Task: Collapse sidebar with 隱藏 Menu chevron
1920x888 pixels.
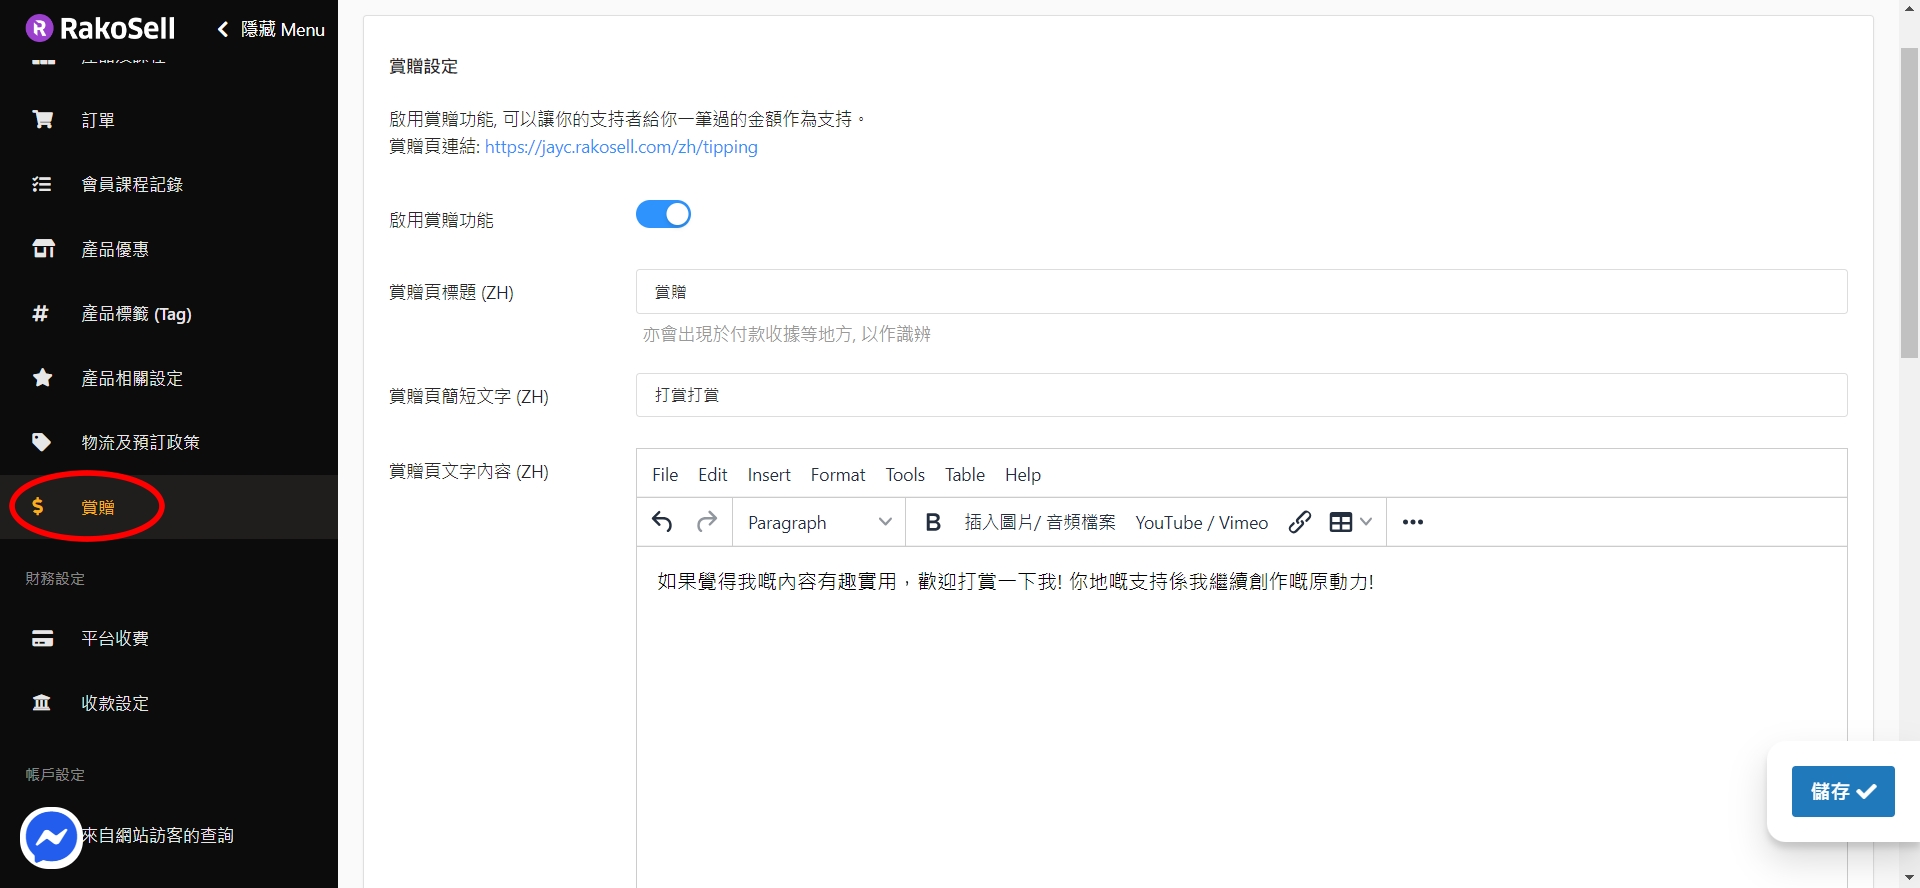Action: (223, 30)
